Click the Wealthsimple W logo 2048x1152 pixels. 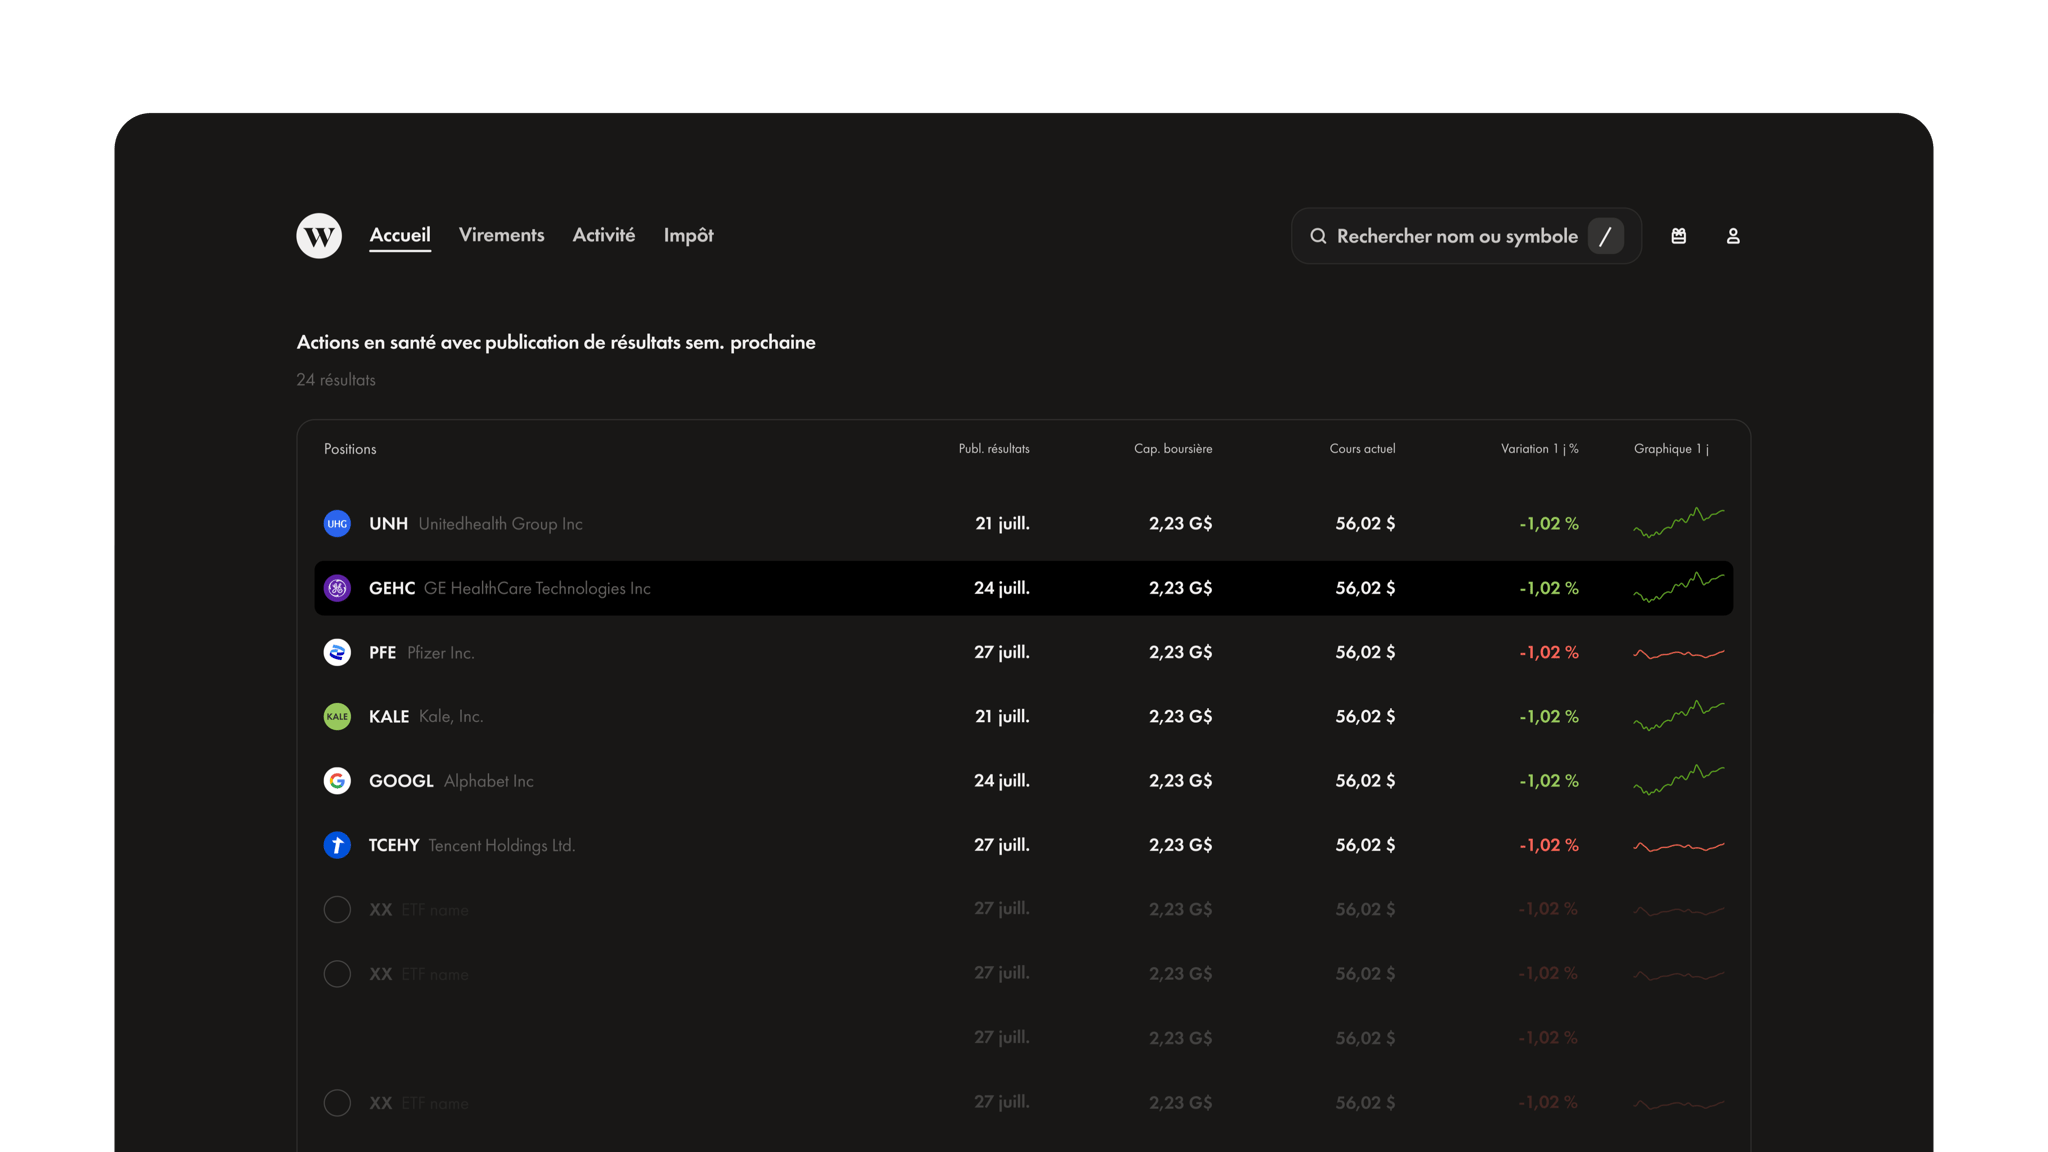click(319, 236)
